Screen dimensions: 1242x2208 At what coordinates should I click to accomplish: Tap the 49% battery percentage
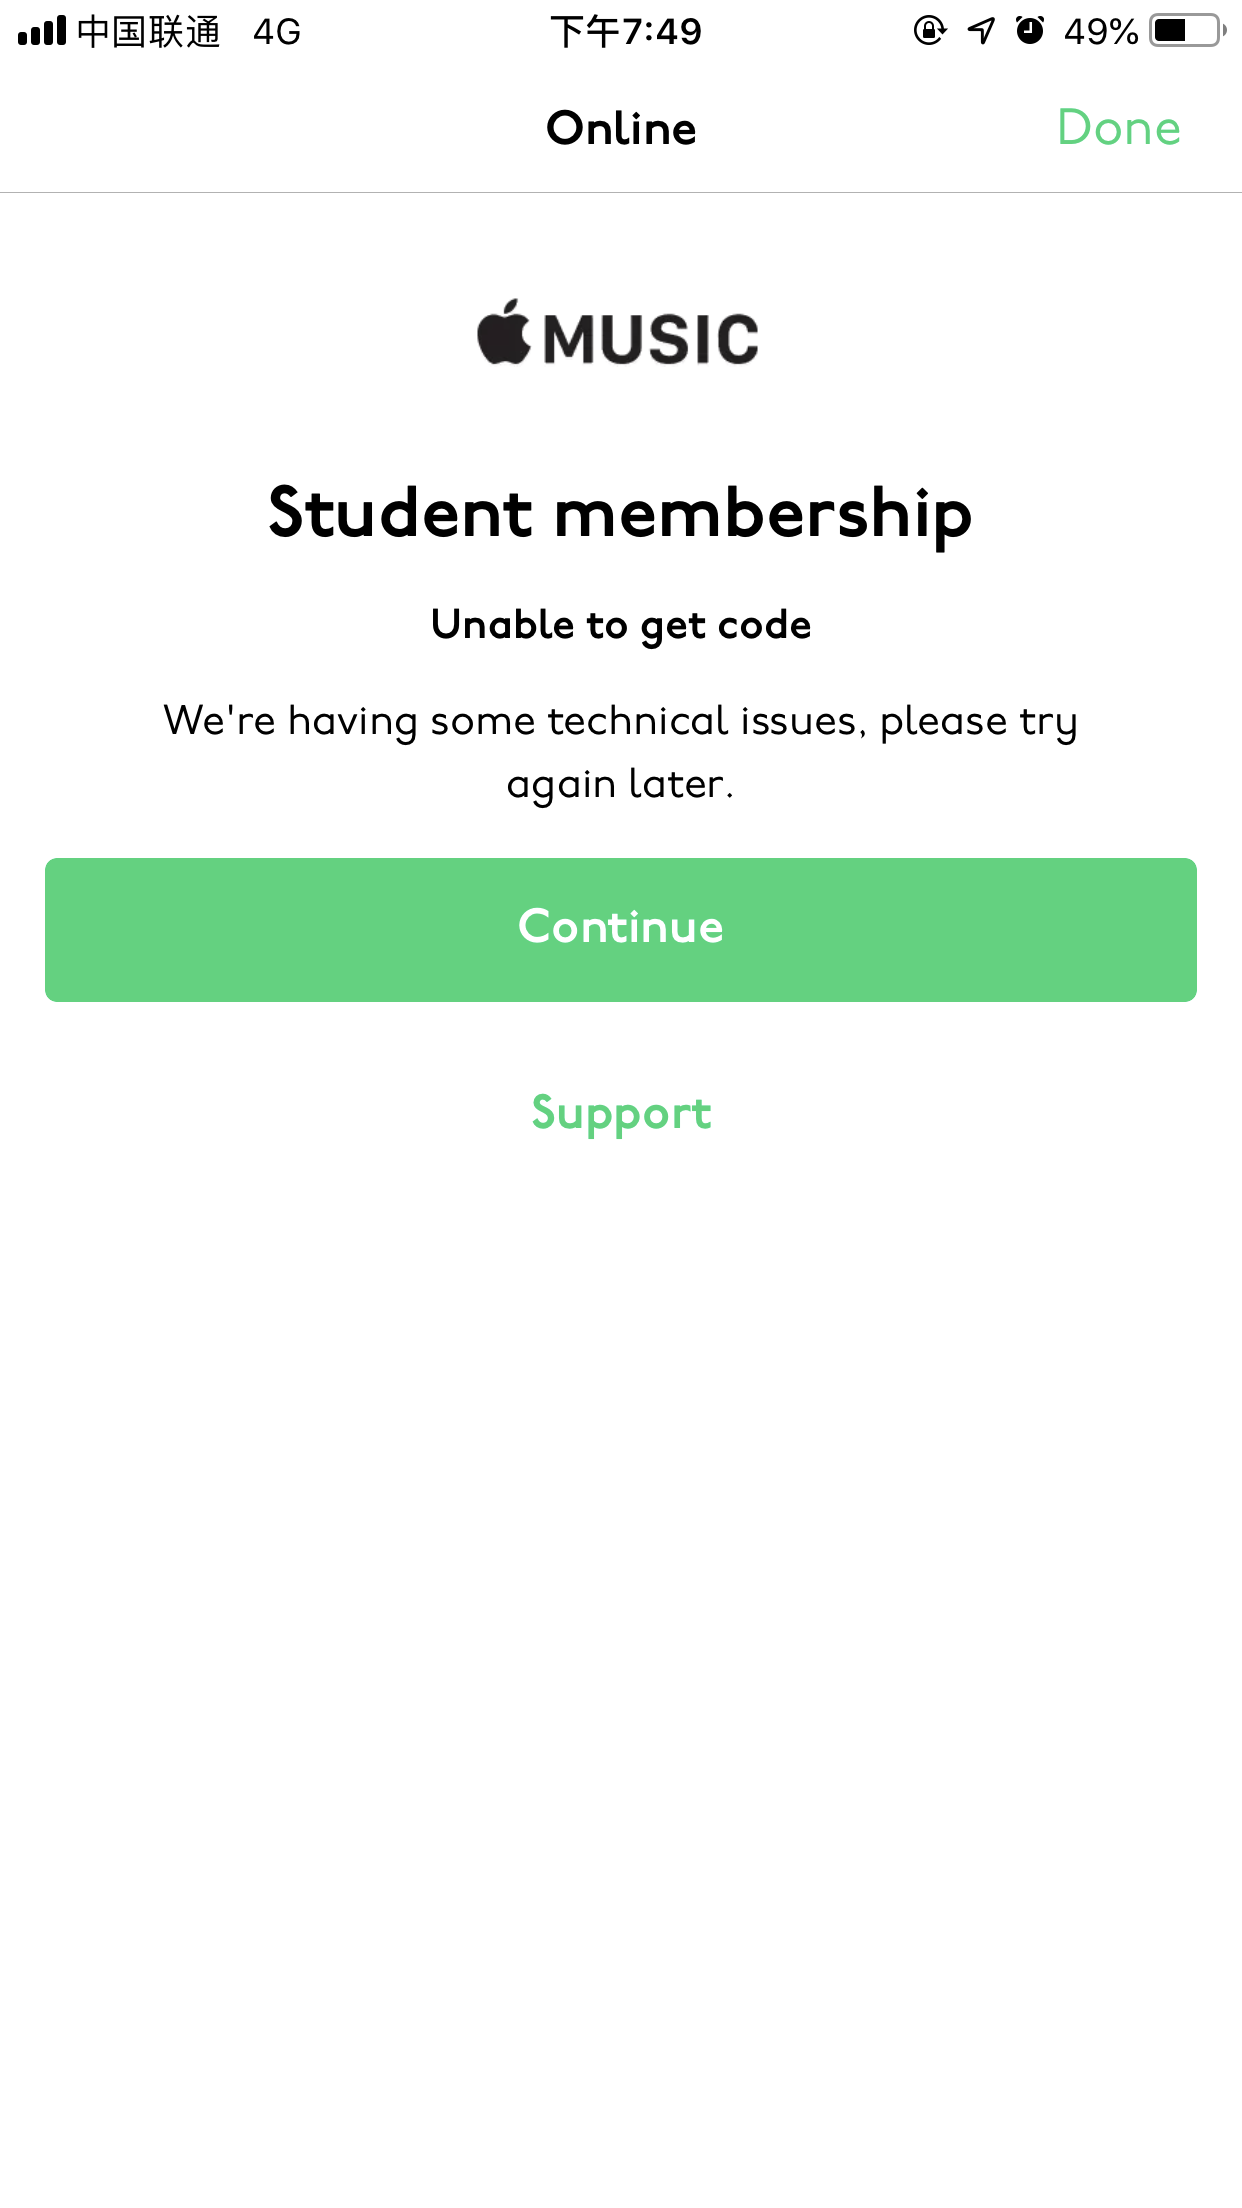(1100, 32)
